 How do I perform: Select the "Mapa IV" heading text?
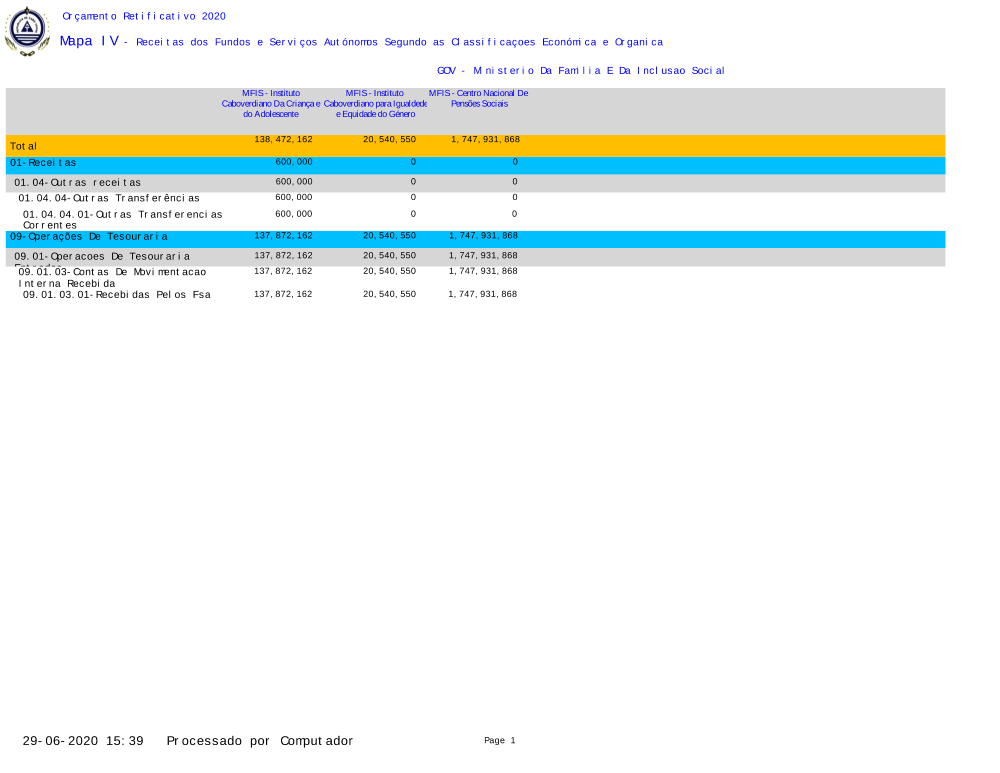point(89,41)
